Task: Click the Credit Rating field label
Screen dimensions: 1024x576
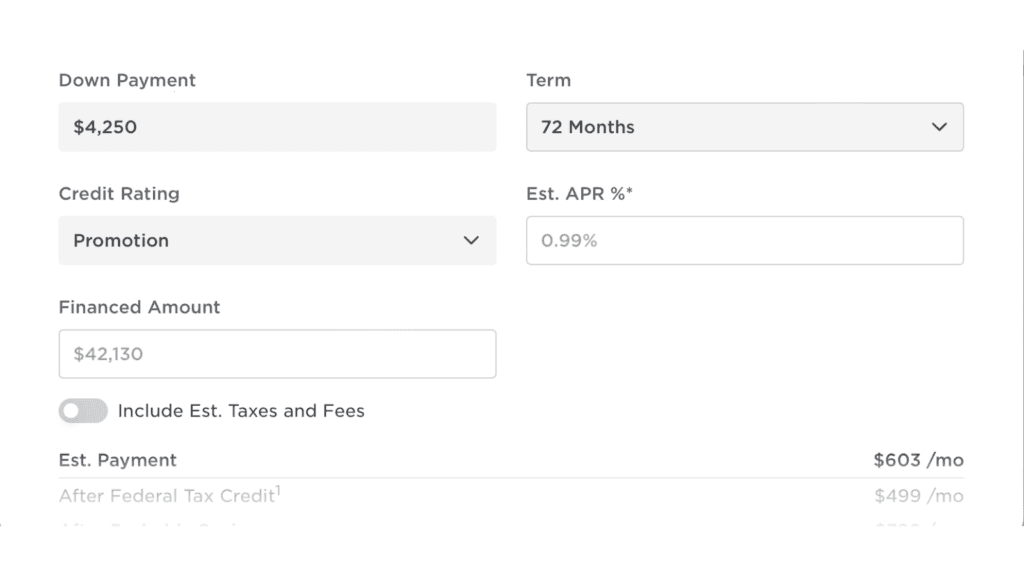Action: click(x=119, y=194)
